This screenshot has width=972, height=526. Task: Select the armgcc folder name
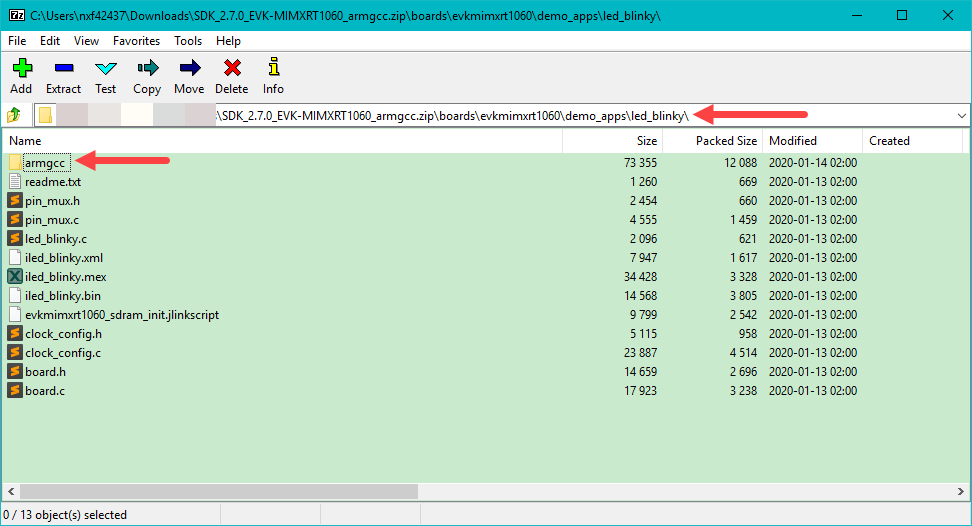tap(45, 163)
